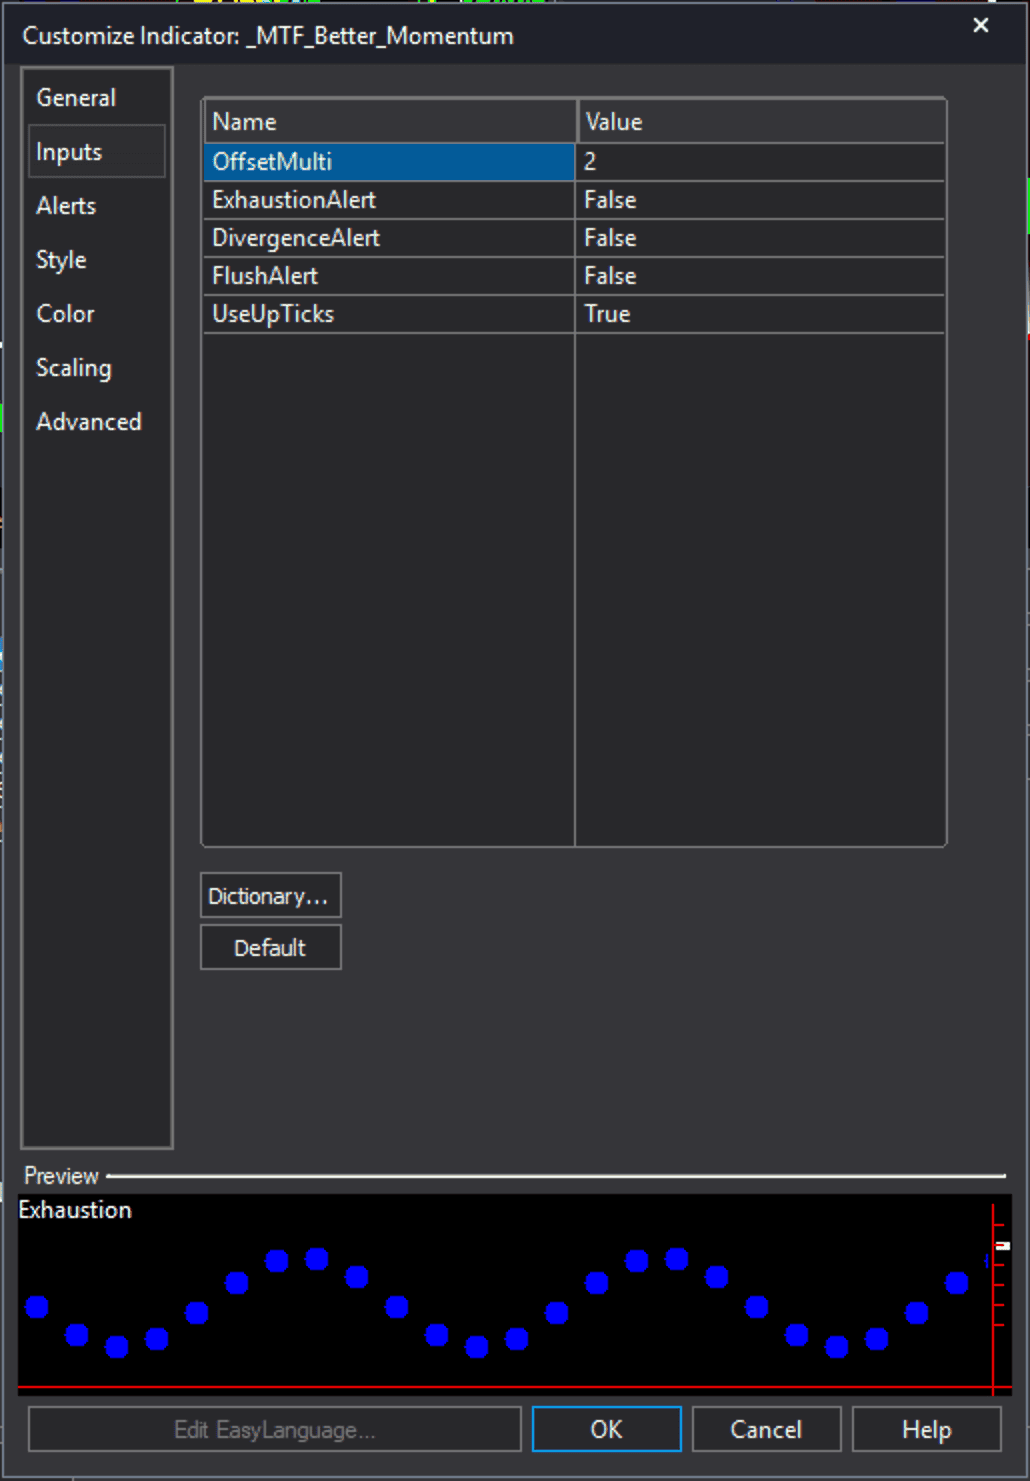Restore inputs with the Default button
Viewport: 1030px width, 1481px height.
coord(270,947)
